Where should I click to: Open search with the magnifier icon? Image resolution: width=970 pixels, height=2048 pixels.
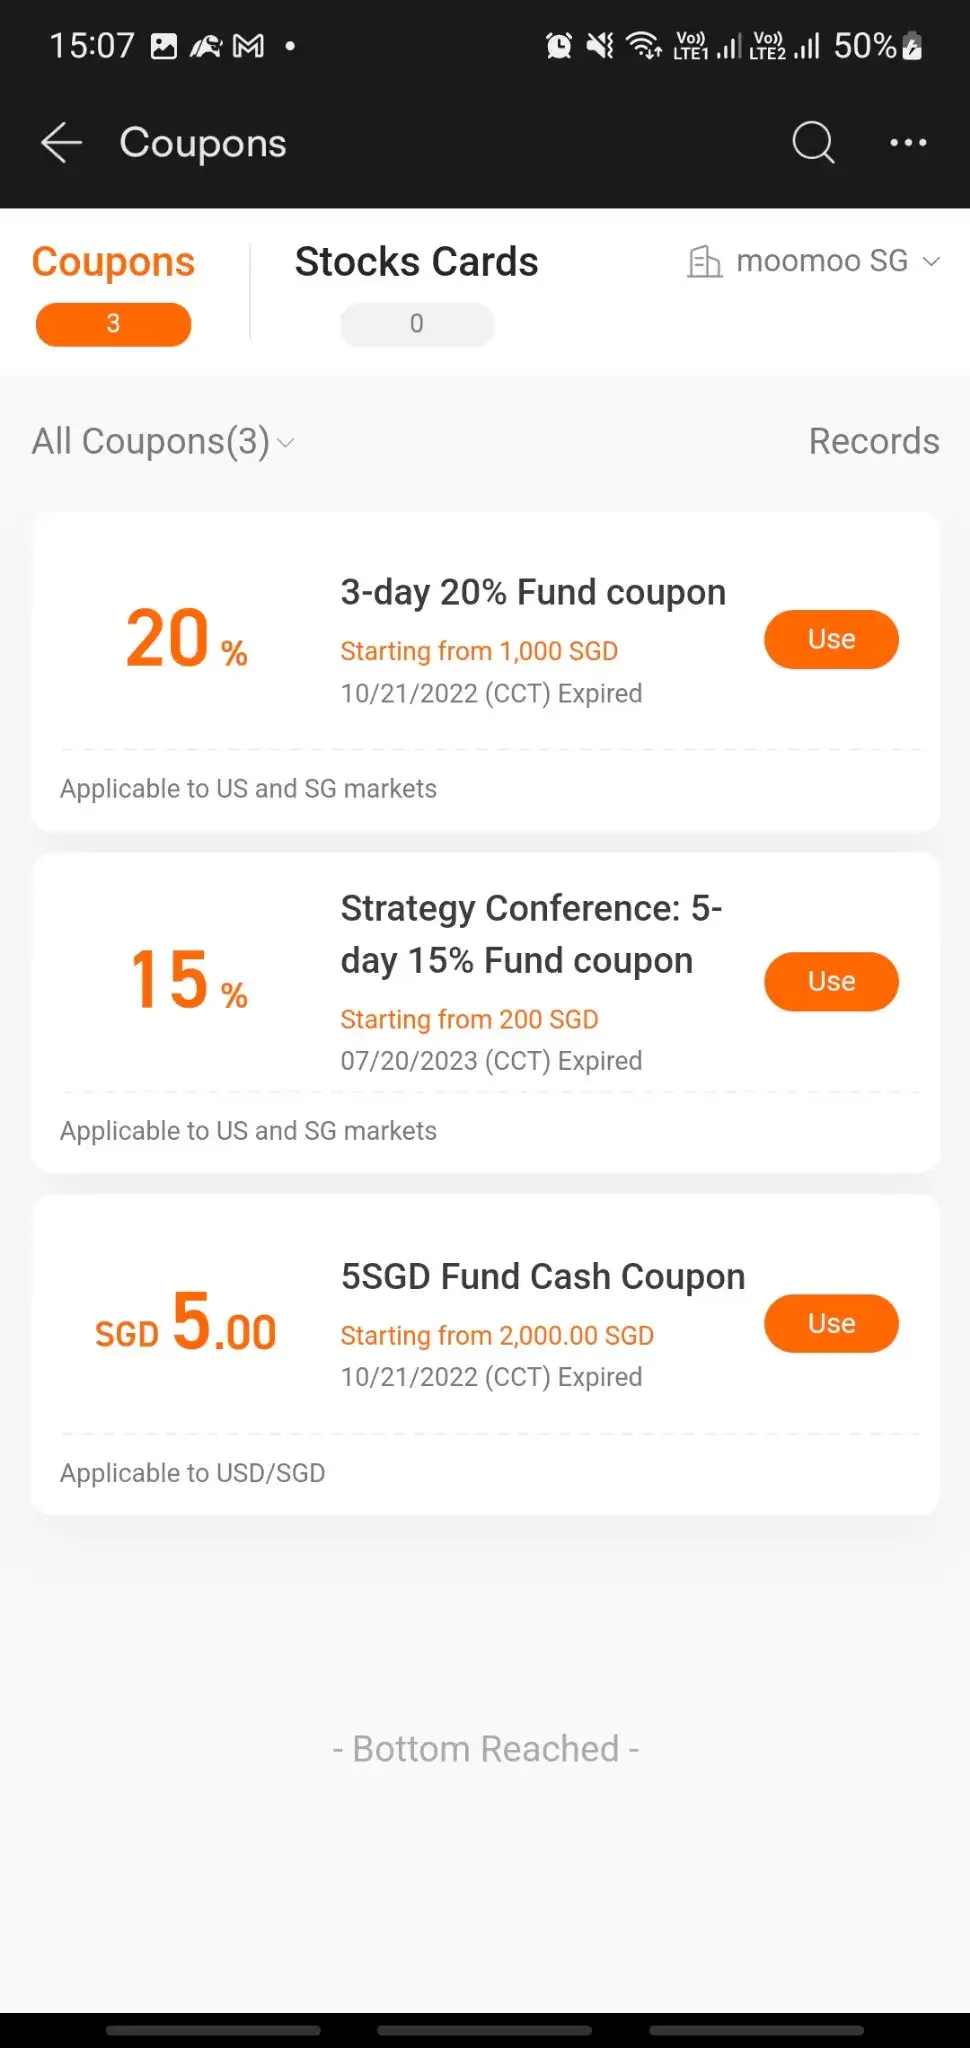(813, 142)
